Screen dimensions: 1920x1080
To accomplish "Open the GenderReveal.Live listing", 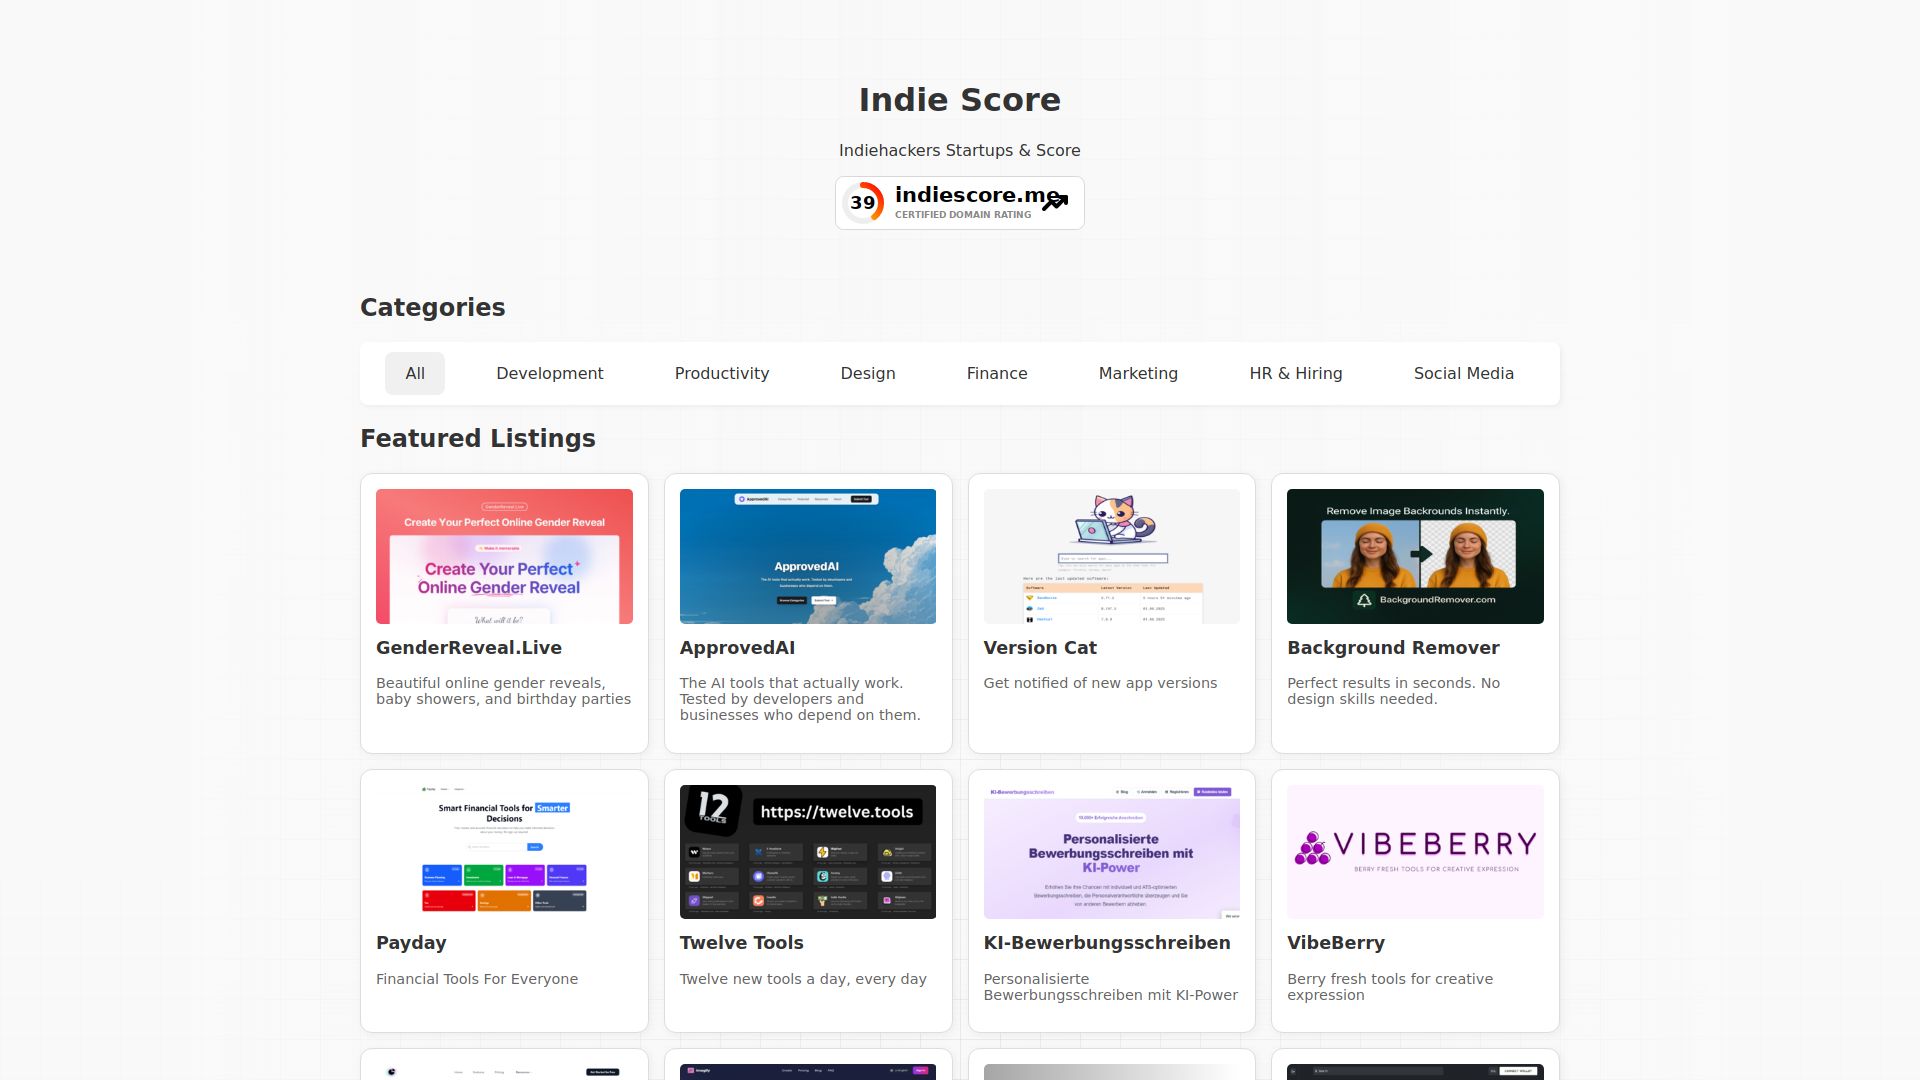I will 468,647.
